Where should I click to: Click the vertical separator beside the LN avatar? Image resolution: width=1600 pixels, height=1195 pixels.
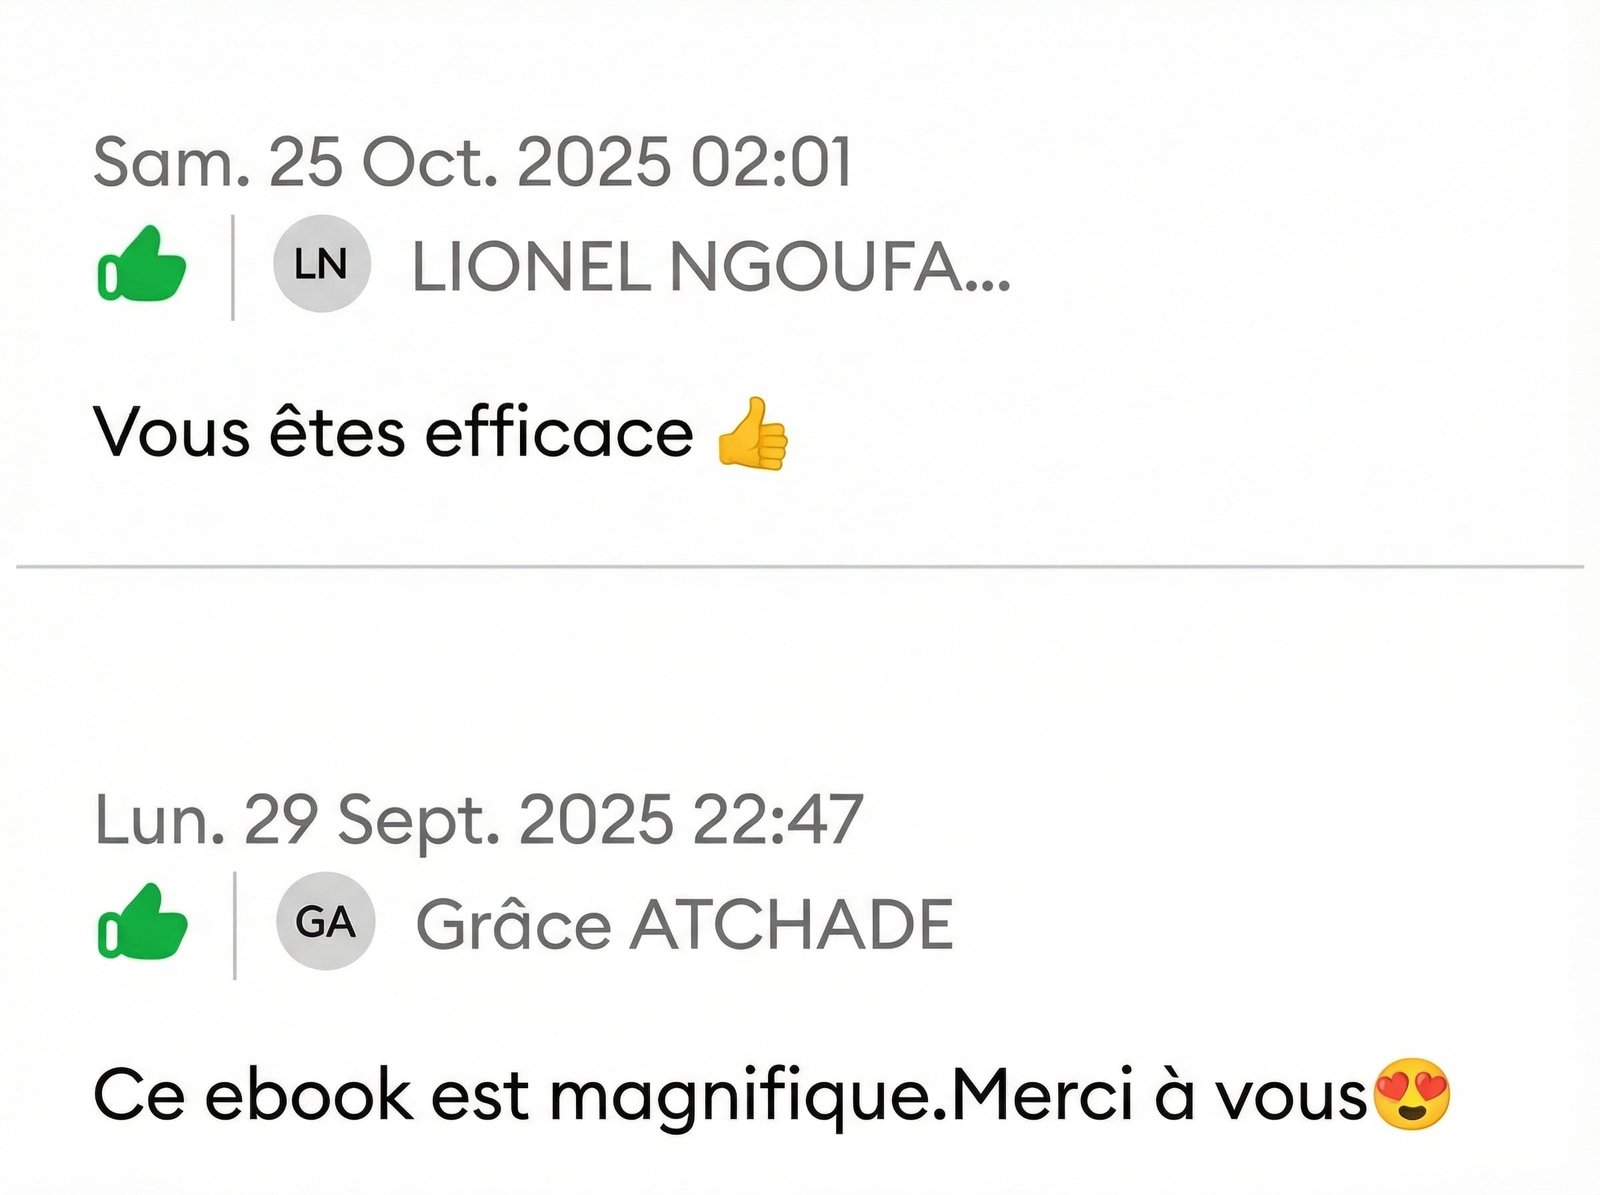click(233, 267)
